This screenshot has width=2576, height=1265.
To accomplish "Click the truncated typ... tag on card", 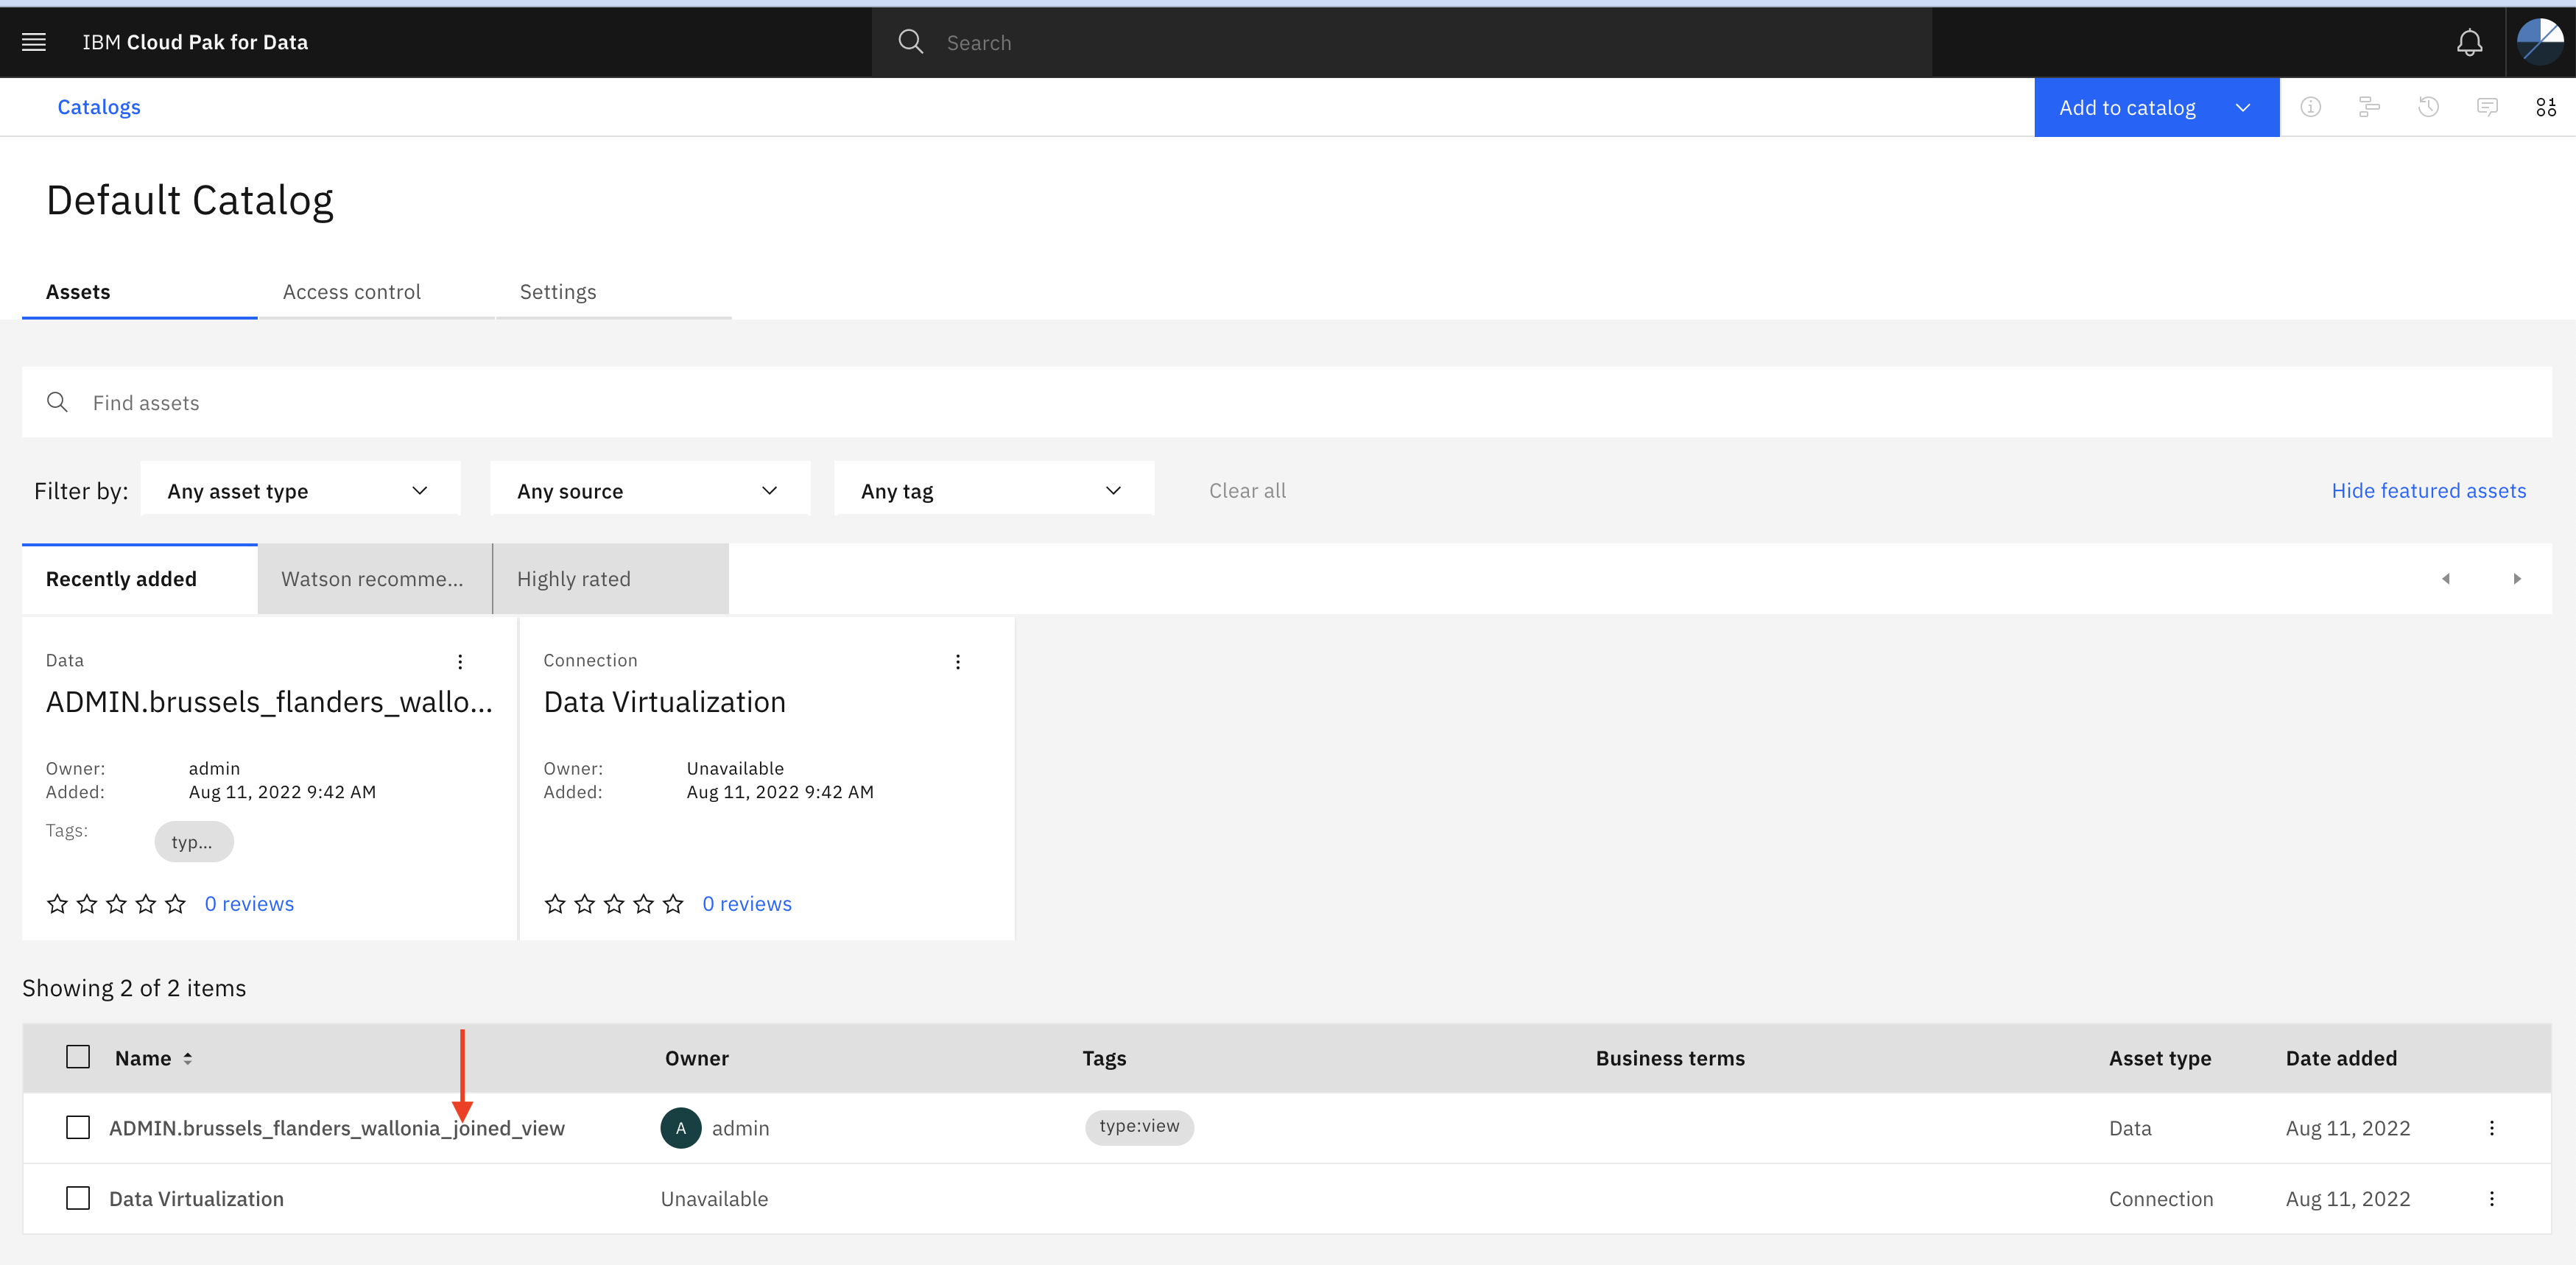I will 193,842.
